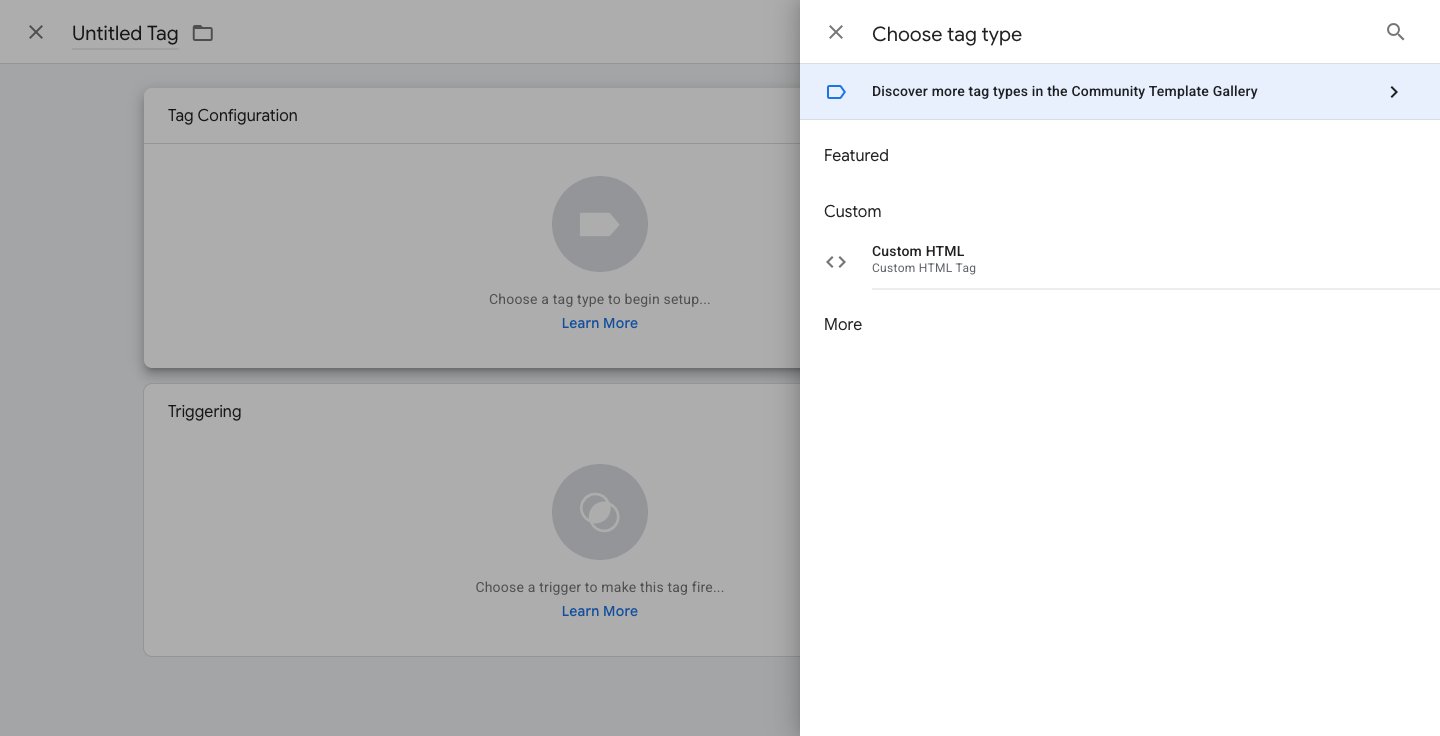Click the Custom HTML Tag subtitle
Viewport: 1440px width, 736px height.
[x=923, y=268]
